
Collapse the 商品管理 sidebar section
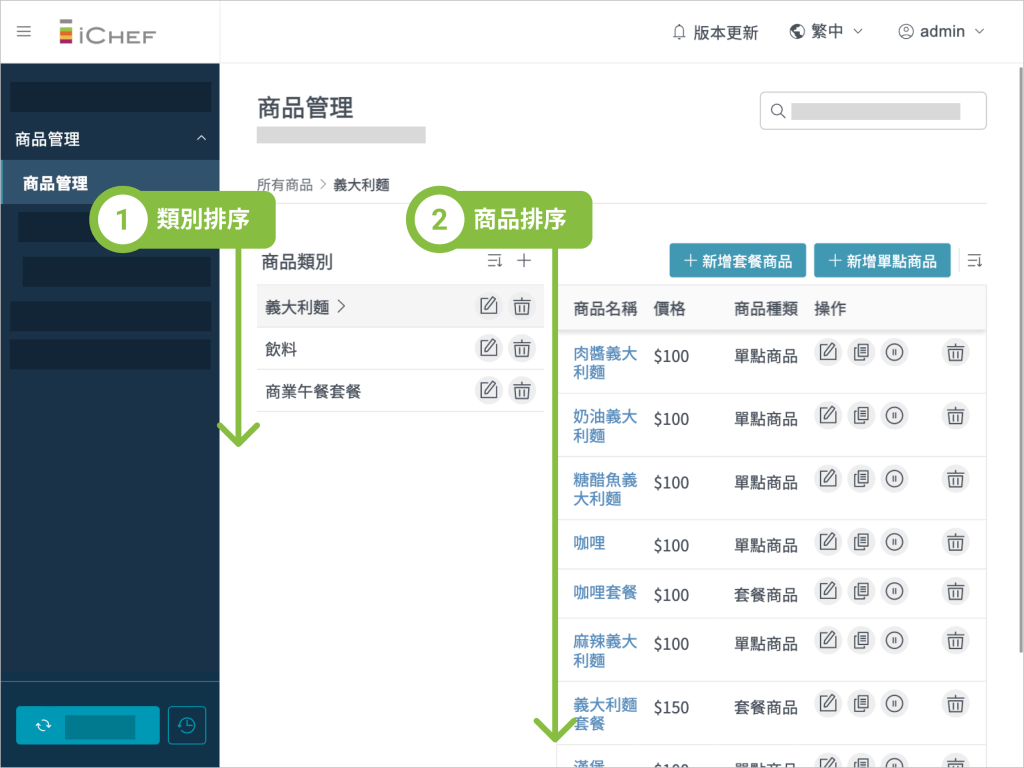(x=201, y=139)
